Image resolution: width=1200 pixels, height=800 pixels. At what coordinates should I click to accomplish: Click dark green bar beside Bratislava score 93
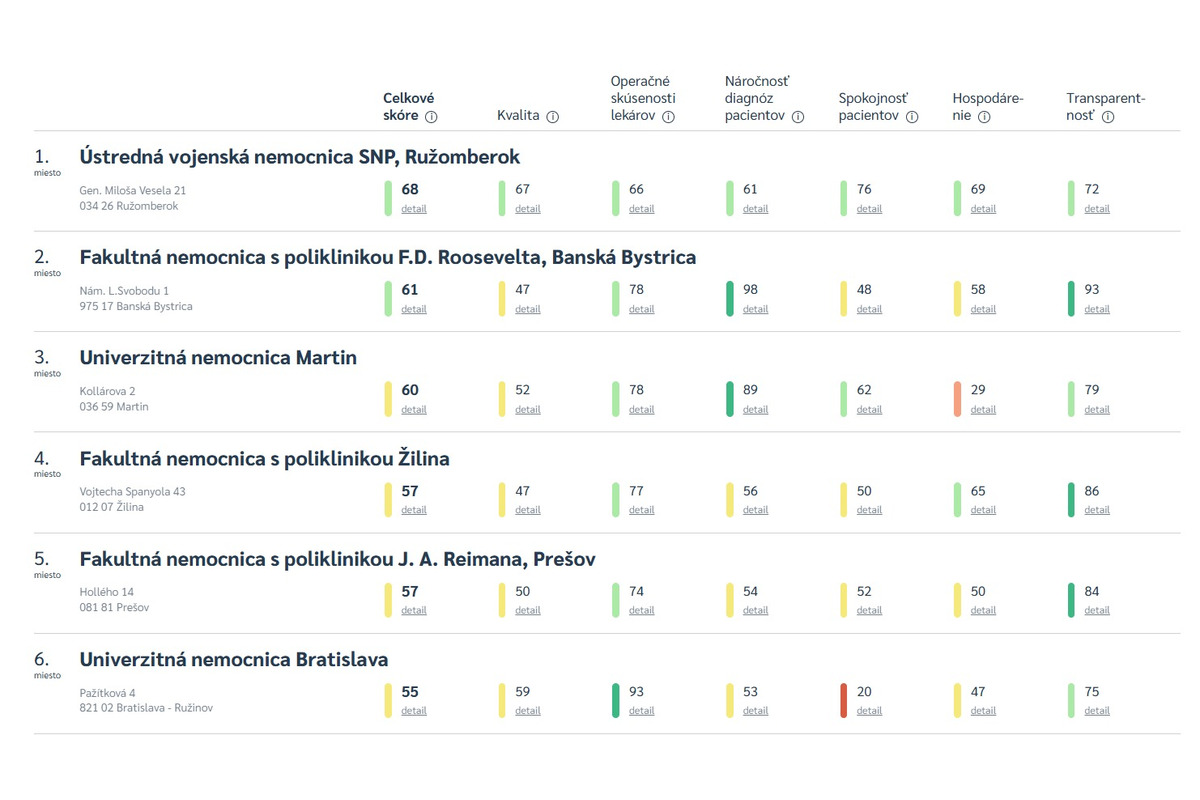click(x=616, y=700)
